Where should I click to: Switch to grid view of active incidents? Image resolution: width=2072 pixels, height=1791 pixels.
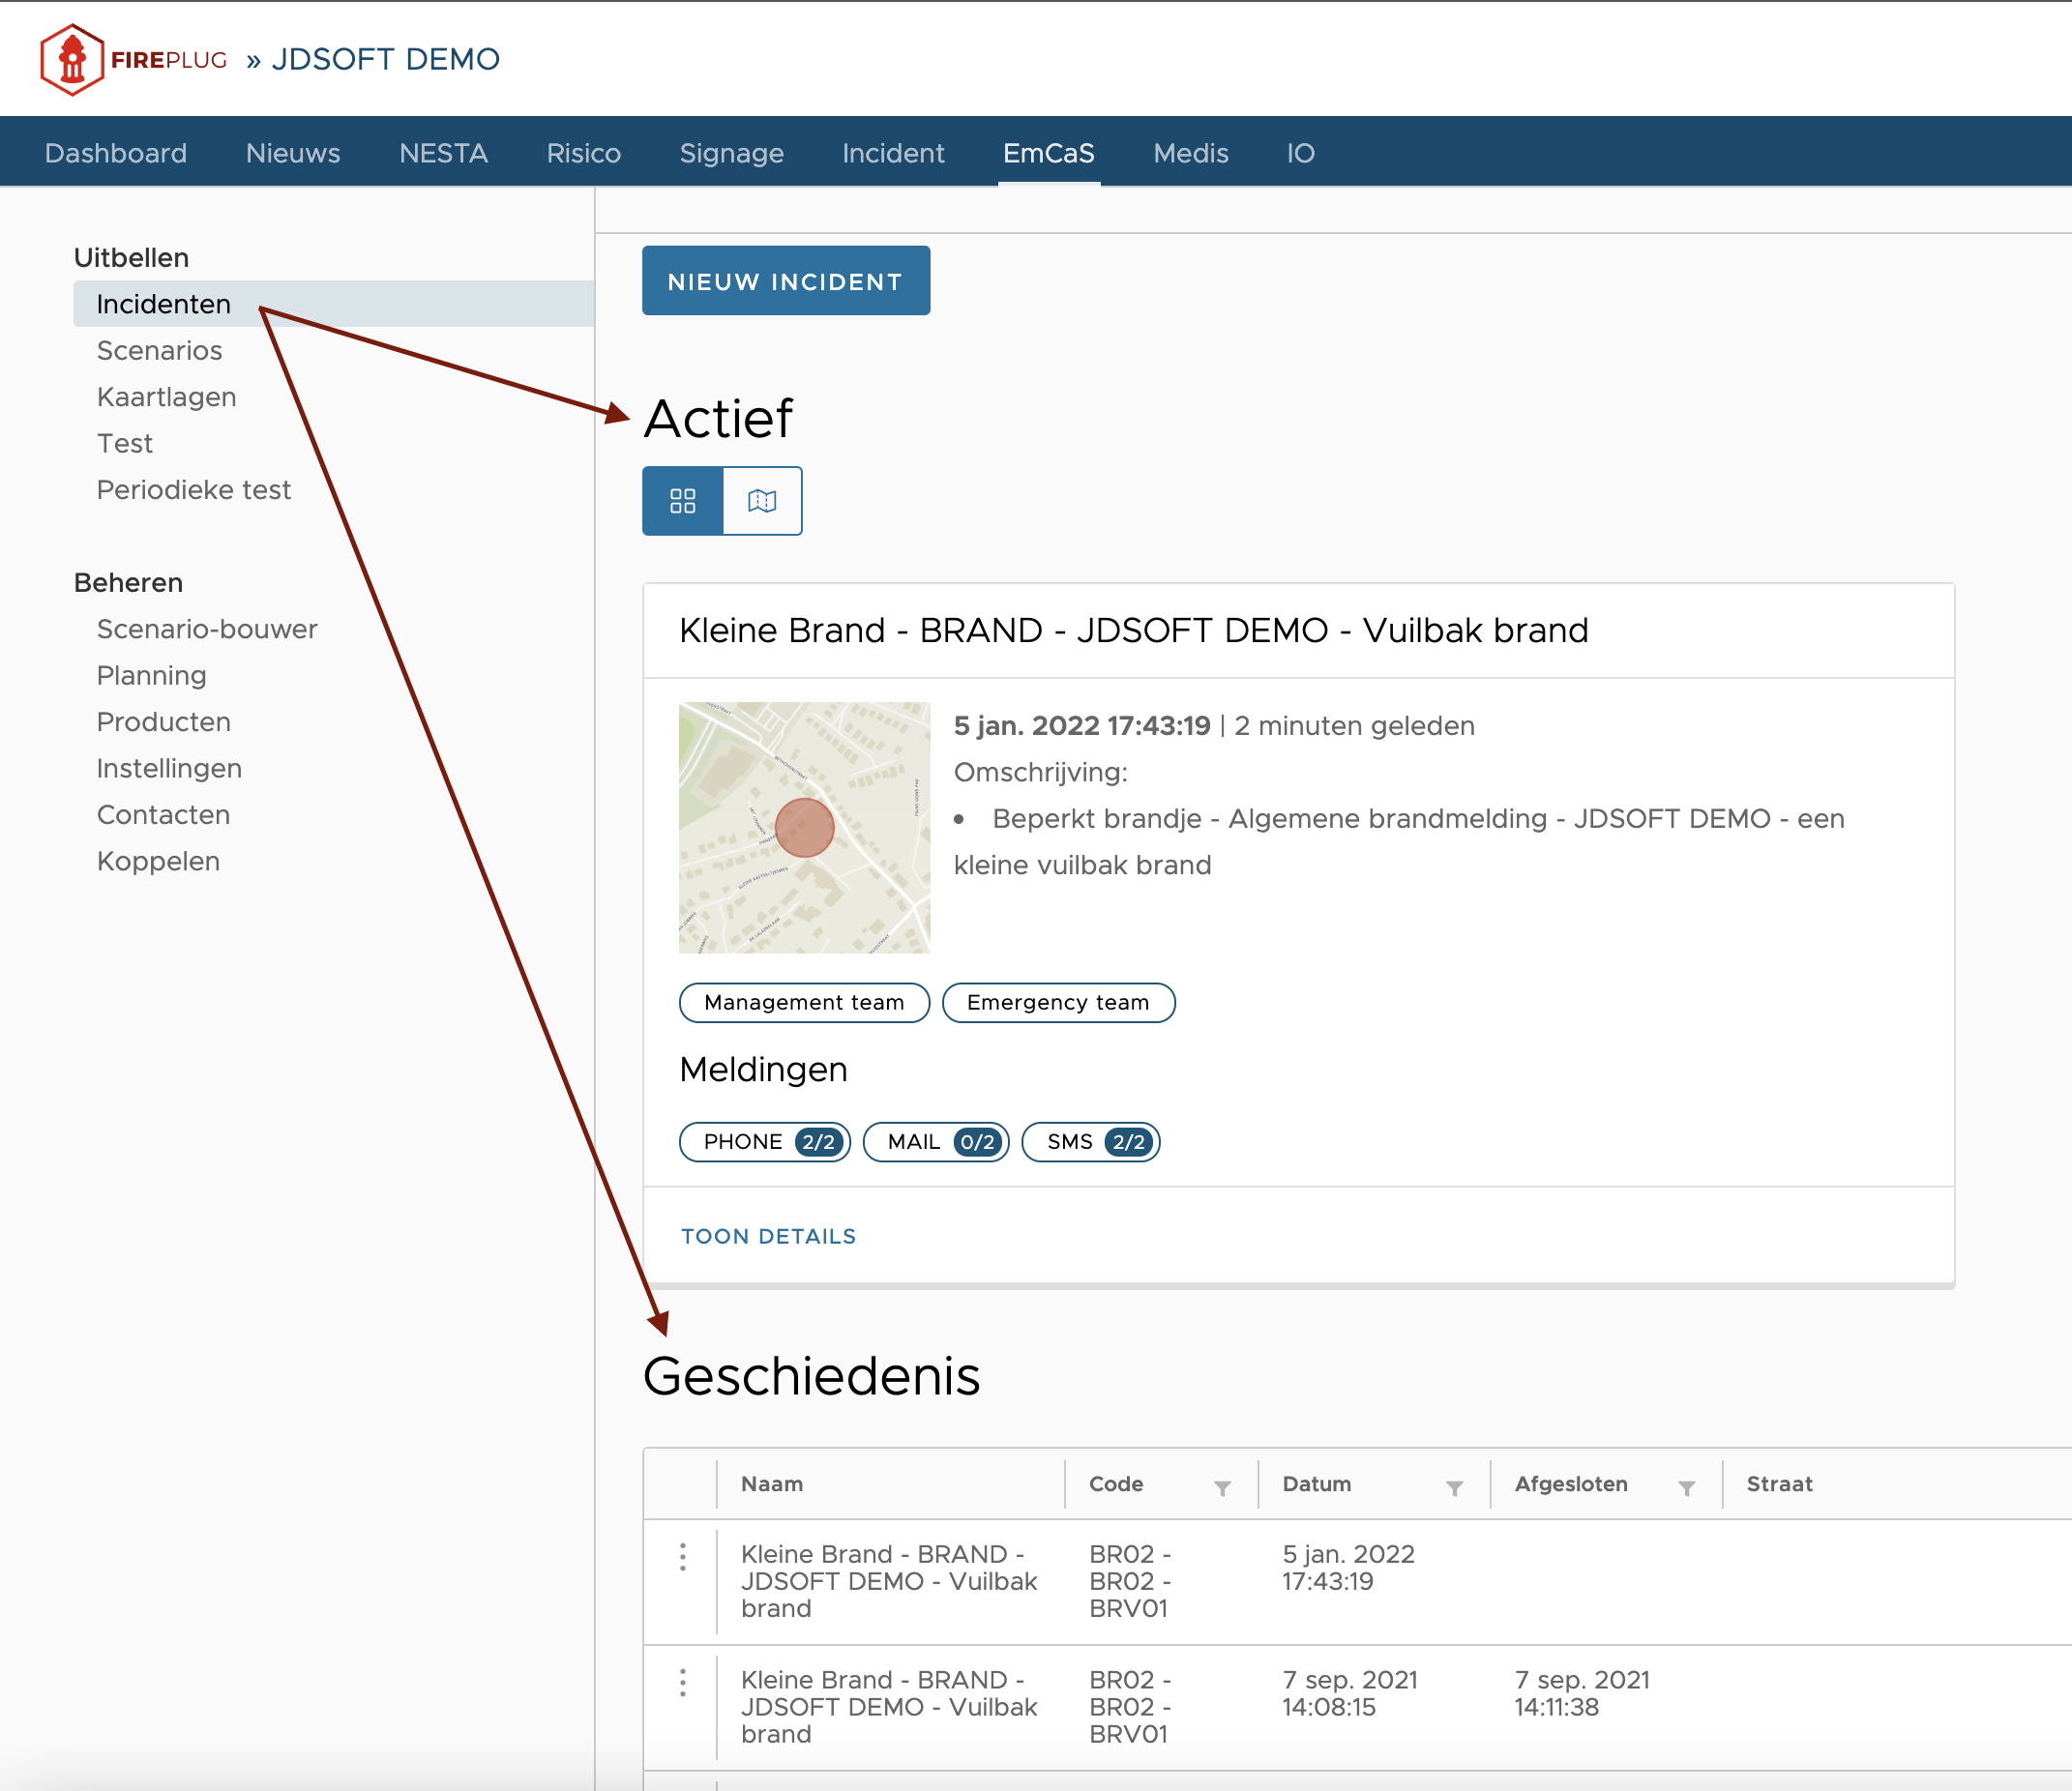(x=682, y=501)
